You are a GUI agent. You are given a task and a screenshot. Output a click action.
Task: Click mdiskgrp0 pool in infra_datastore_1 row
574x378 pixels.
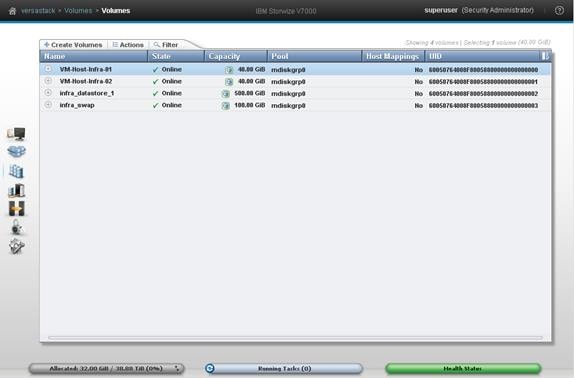(x=288, y=94)
